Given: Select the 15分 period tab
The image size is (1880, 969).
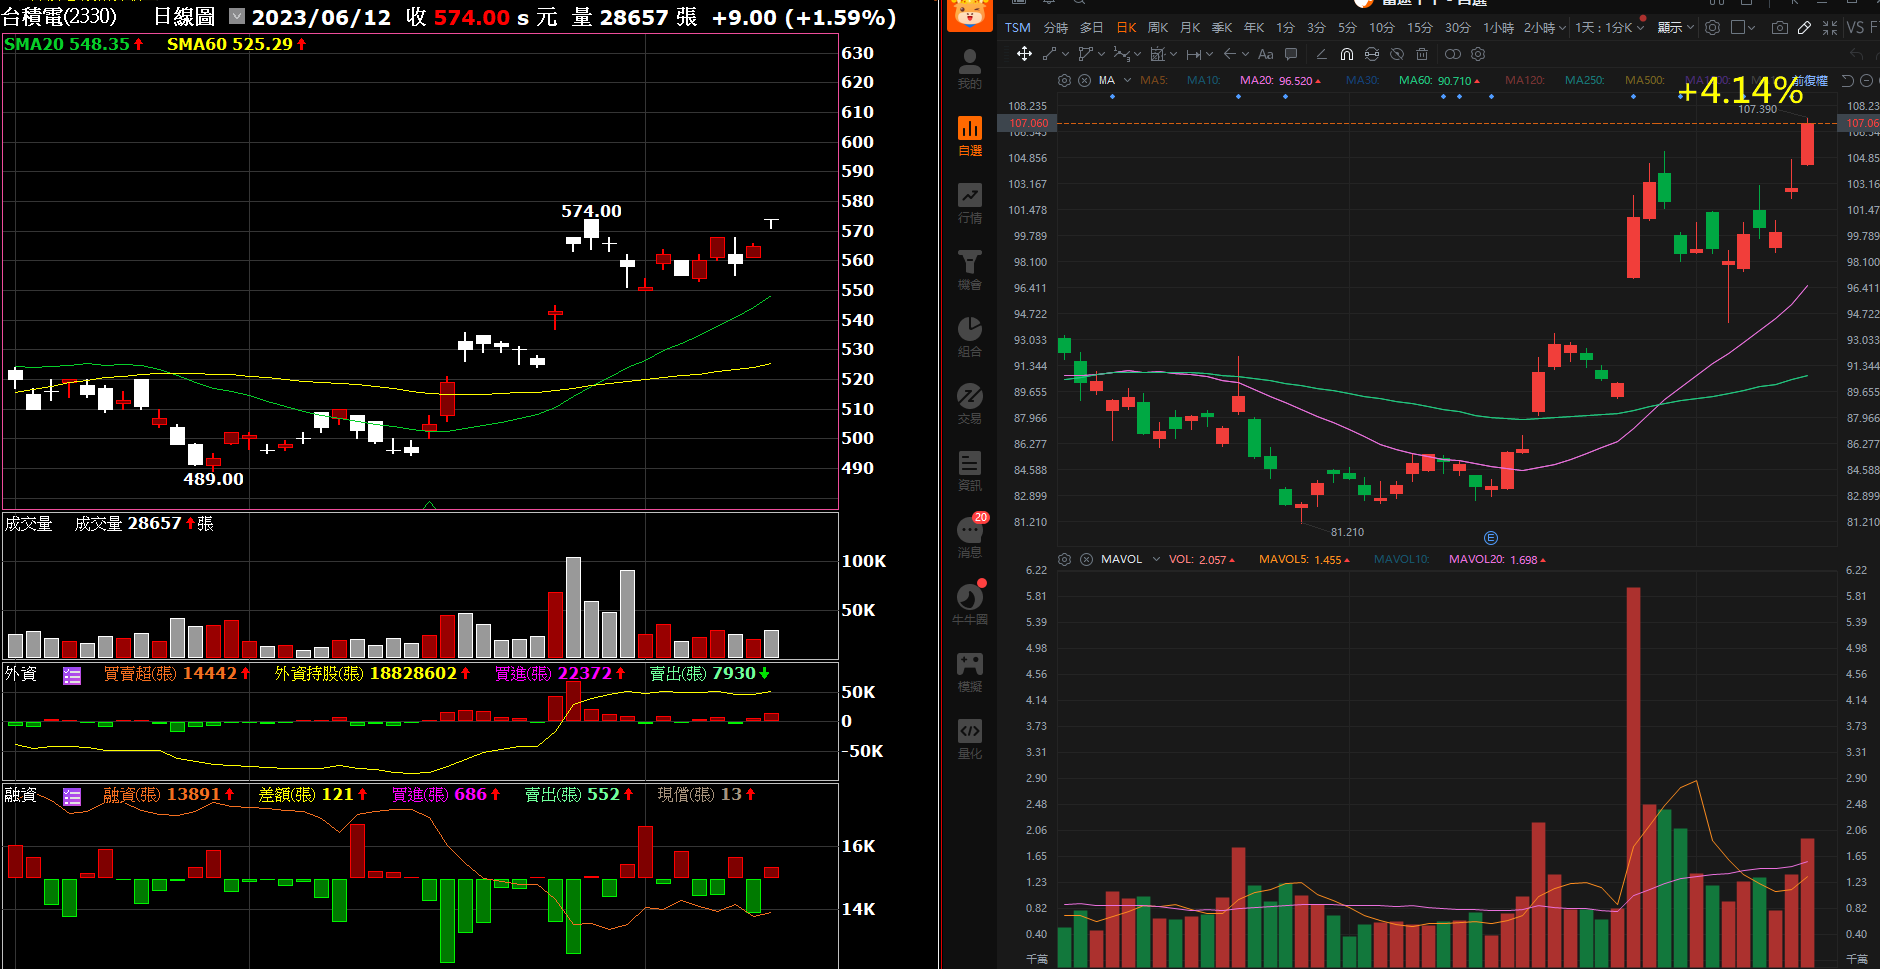Looking at the screenshot, I should click(x=1420, y=28).
